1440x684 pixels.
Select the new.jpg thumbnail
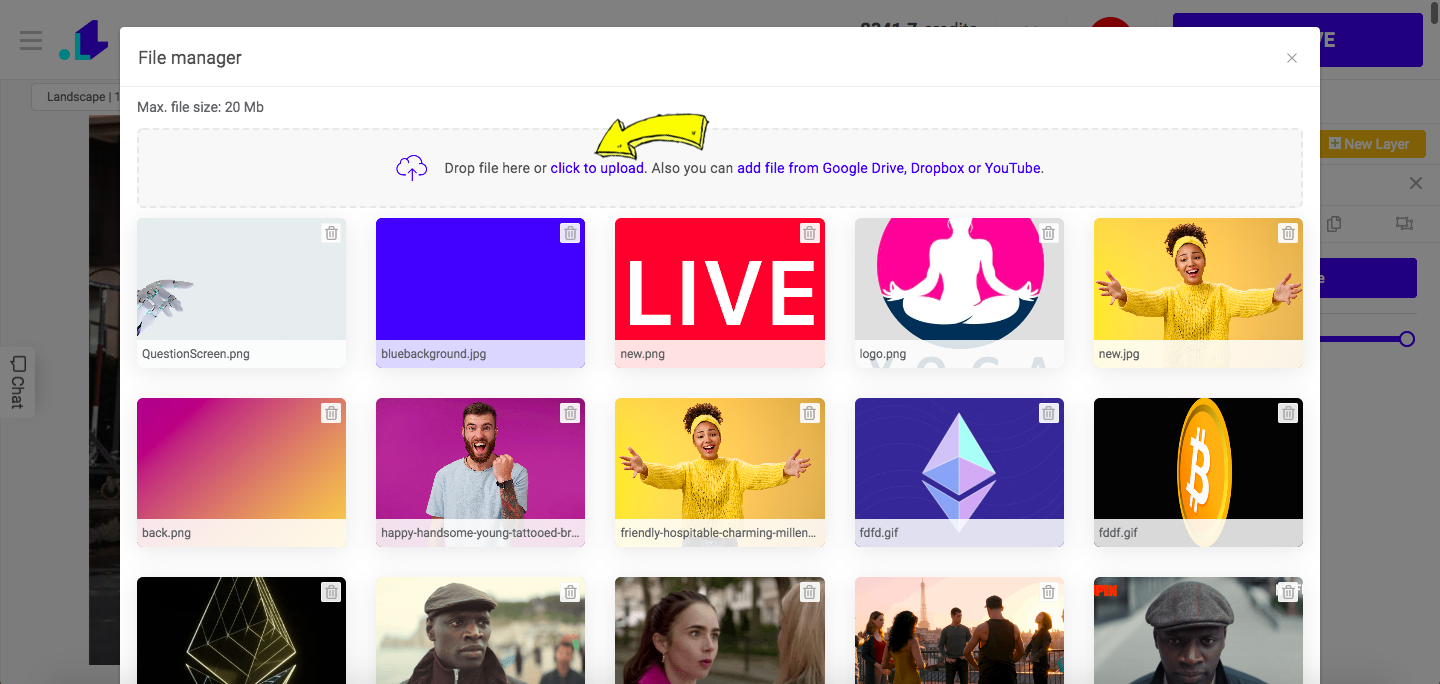1198,293
